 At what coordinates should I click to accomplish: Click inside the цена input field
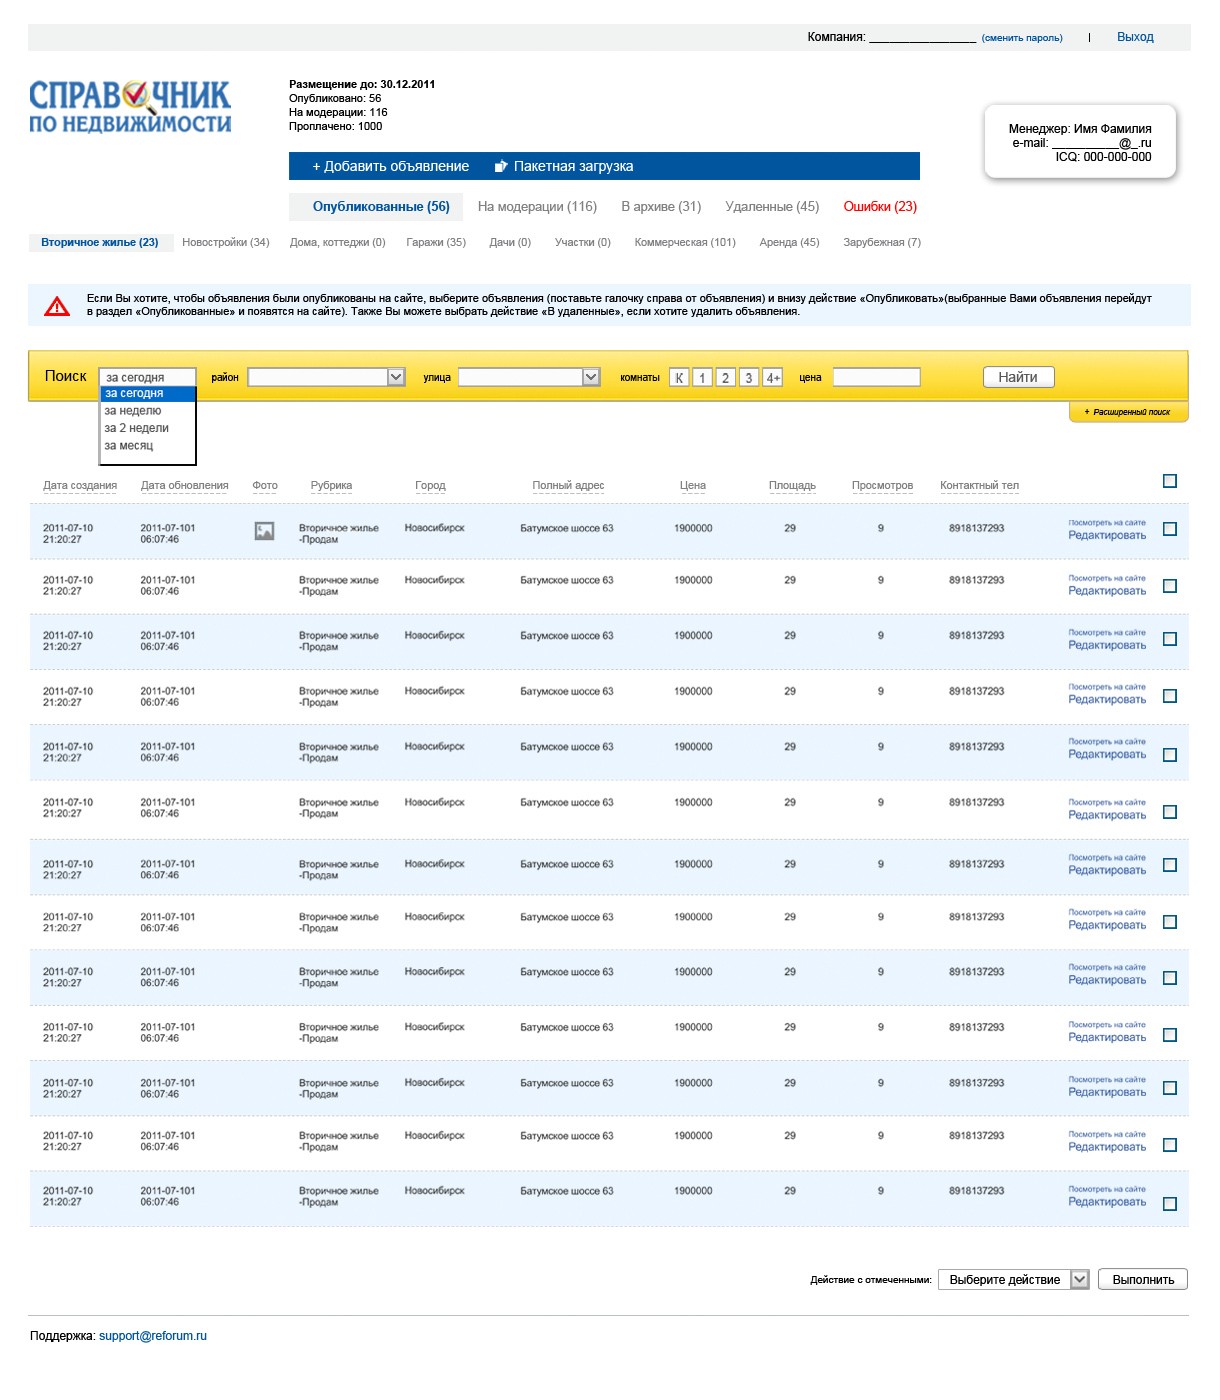click(x=876, y=377)
